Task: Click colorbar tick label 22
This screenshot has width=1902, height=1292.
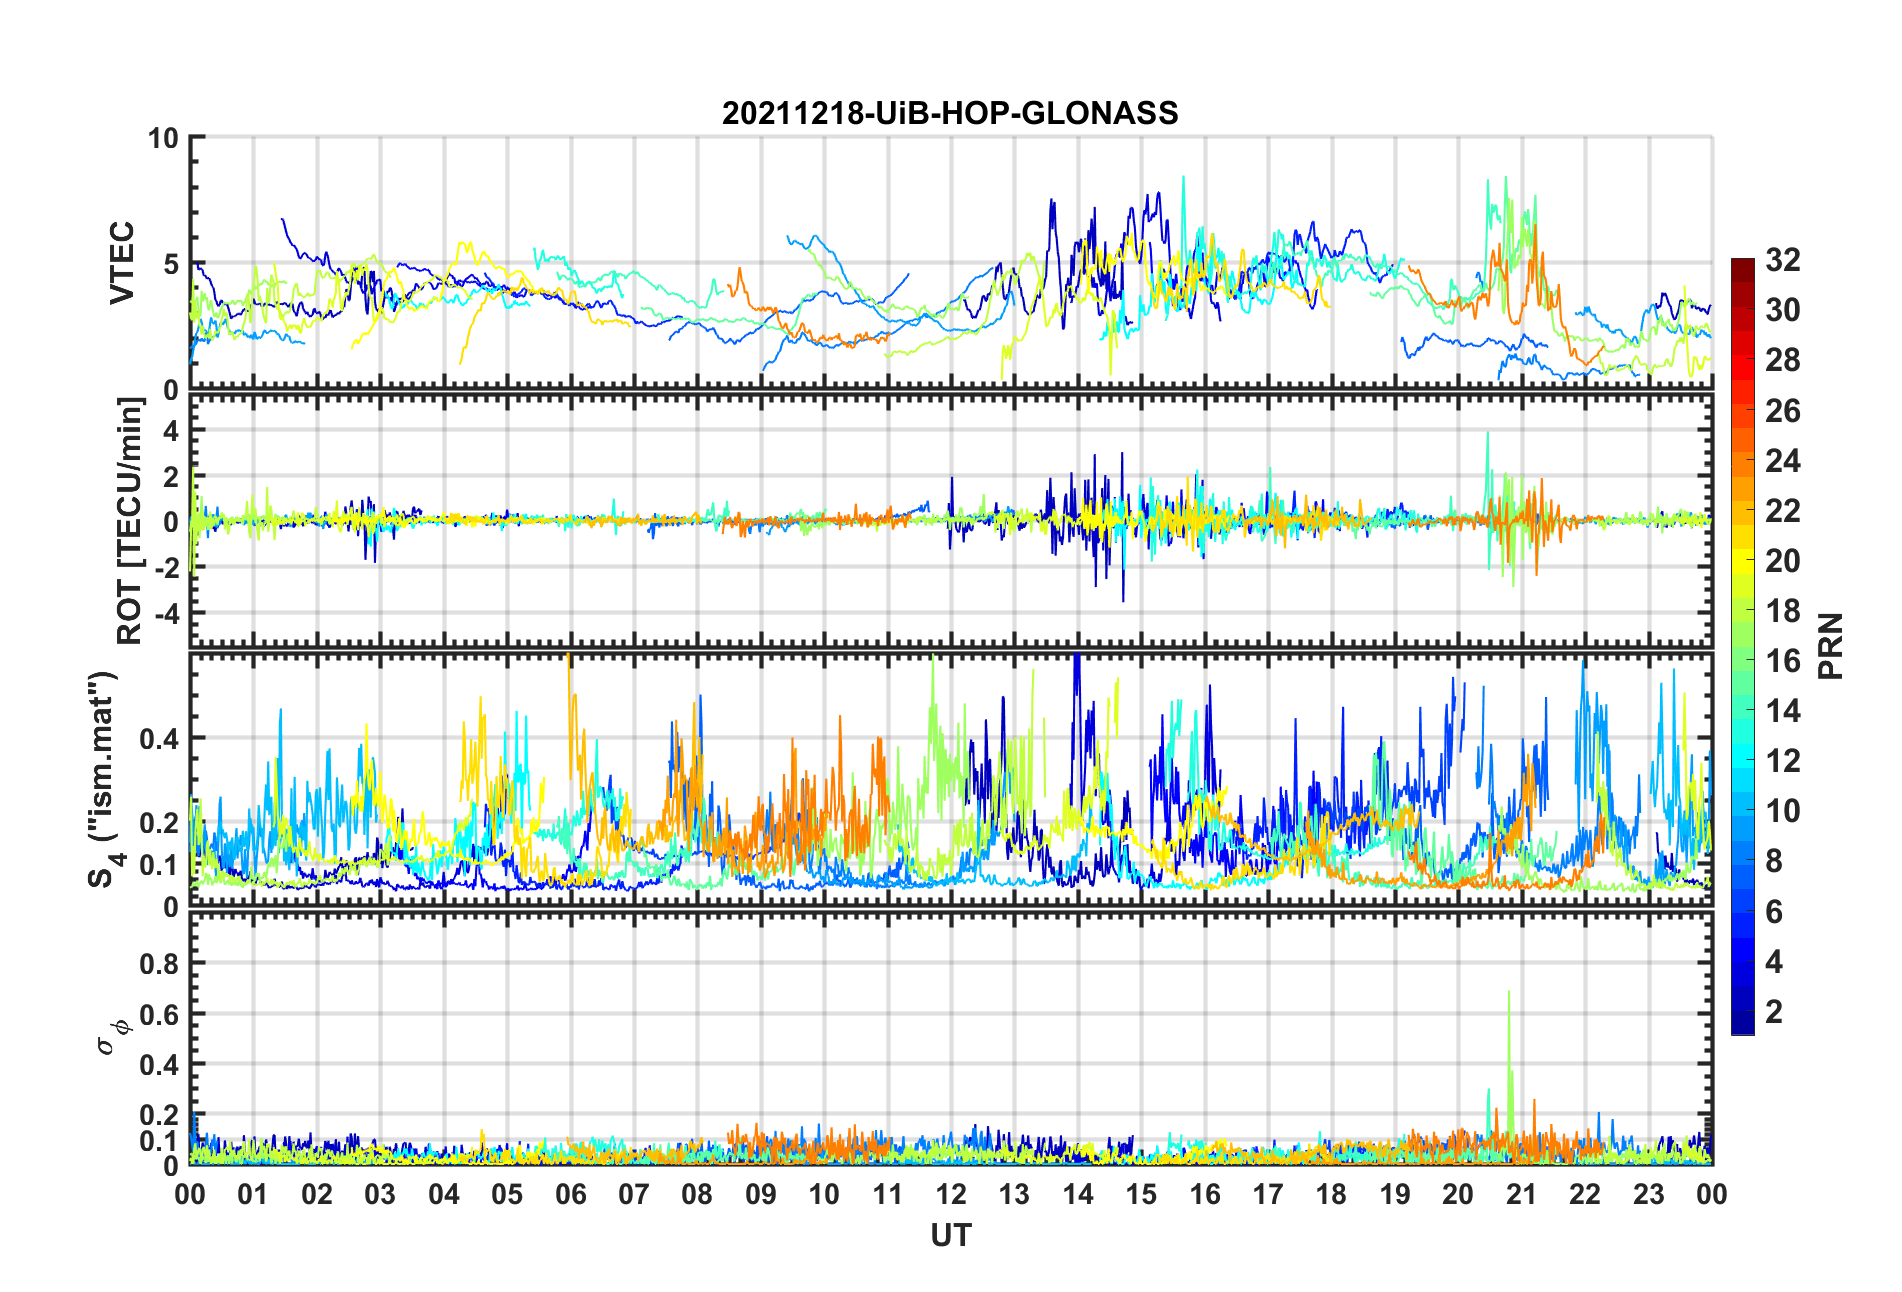Action: (x=1782, y=510)
